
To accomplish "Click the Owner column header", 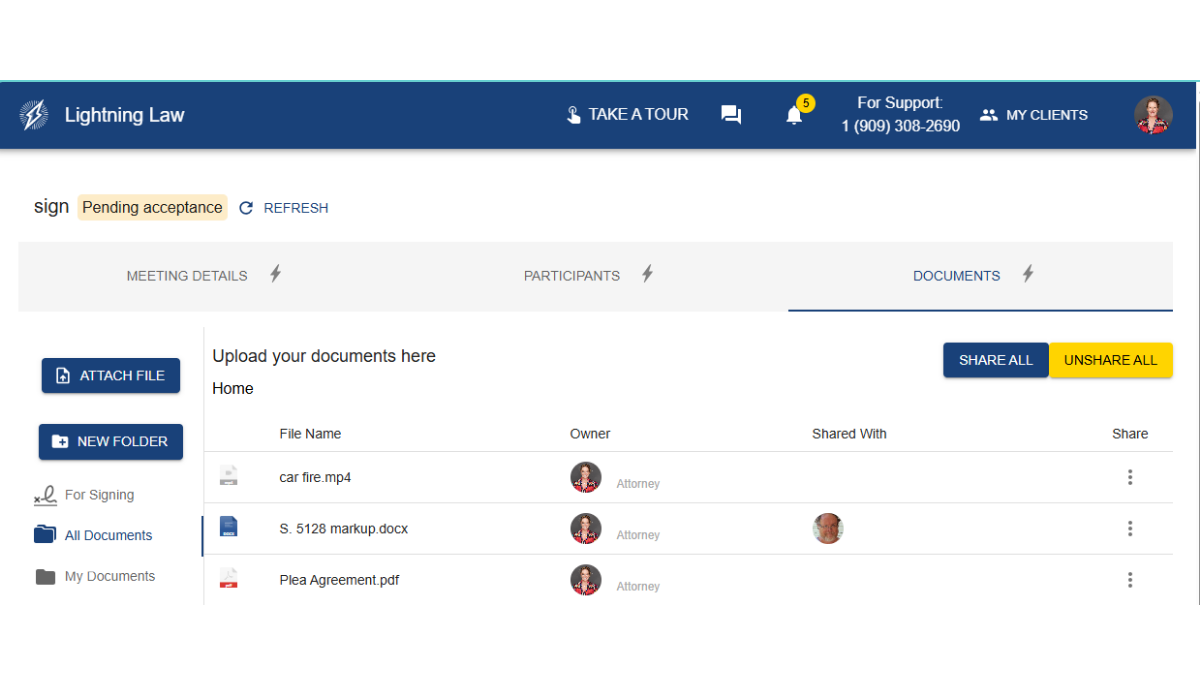I will (x=590, y=434).
